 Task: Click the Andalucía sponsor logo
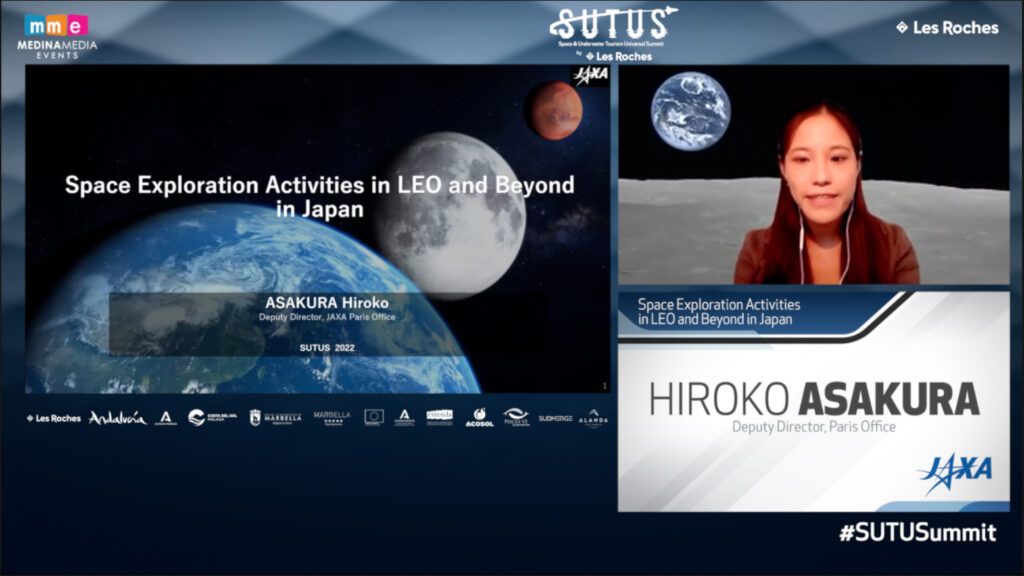(x=118, y=418)
